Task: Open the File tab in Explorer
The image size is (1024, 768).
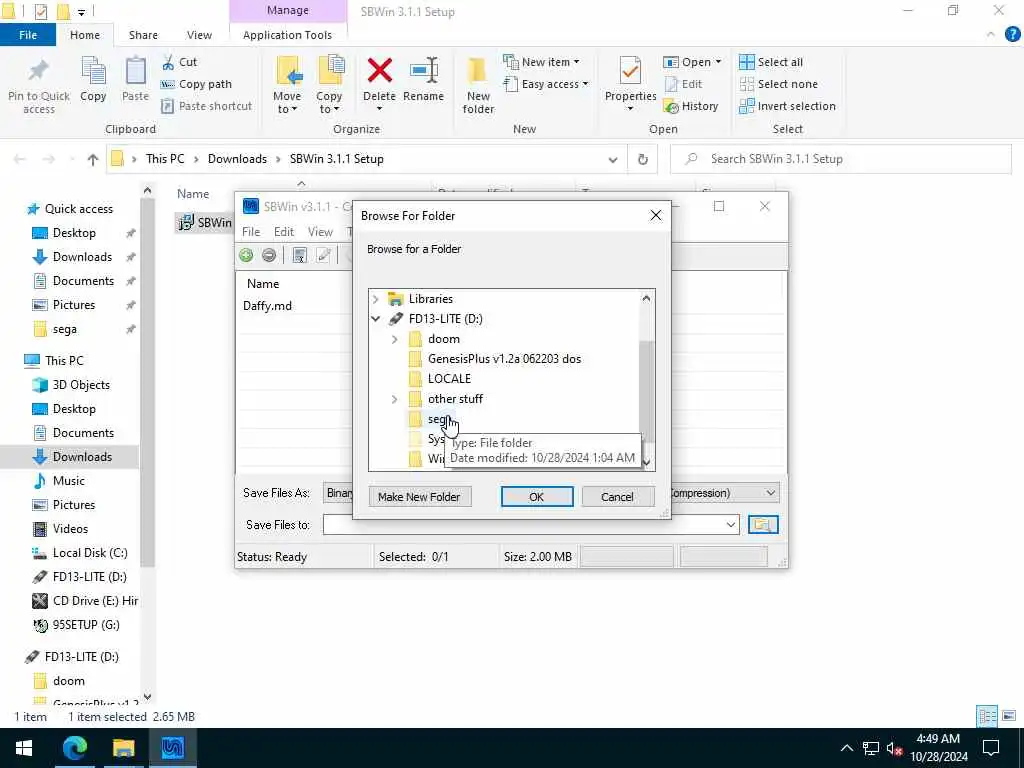Action: click(27, 35)
